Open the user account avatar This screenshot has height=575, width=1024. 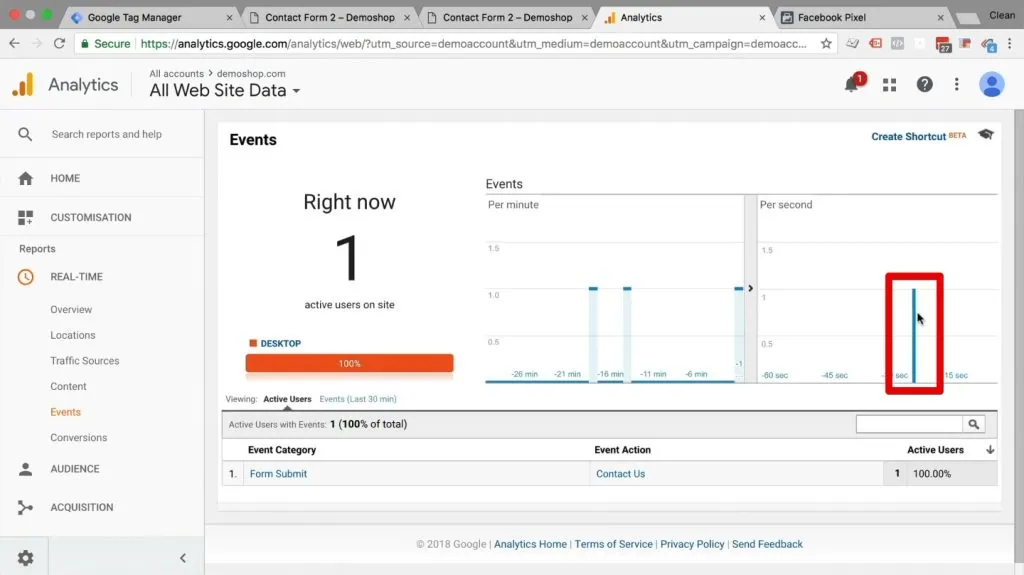point(991,84)
